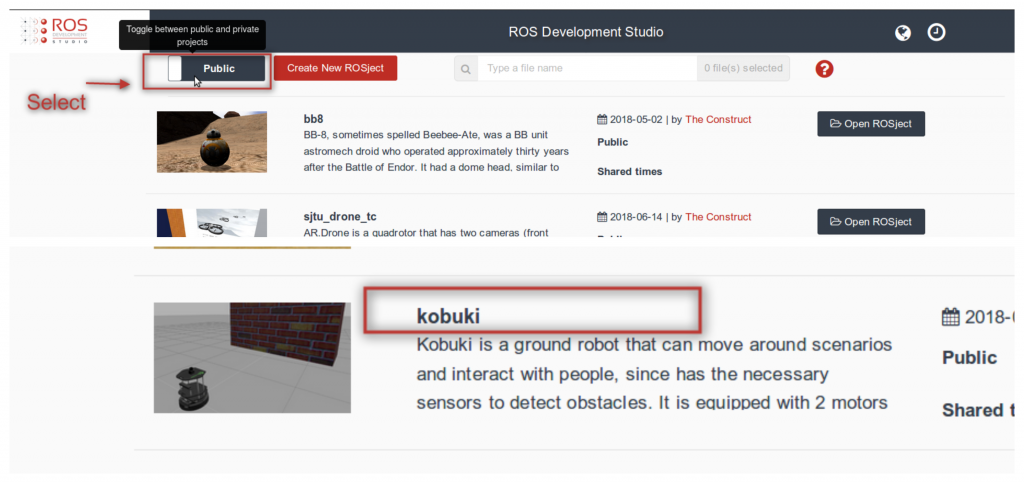The image size is (1024, 483).
Task: Click the Public label under bb8 date
Action: click(x=613, y=142)
